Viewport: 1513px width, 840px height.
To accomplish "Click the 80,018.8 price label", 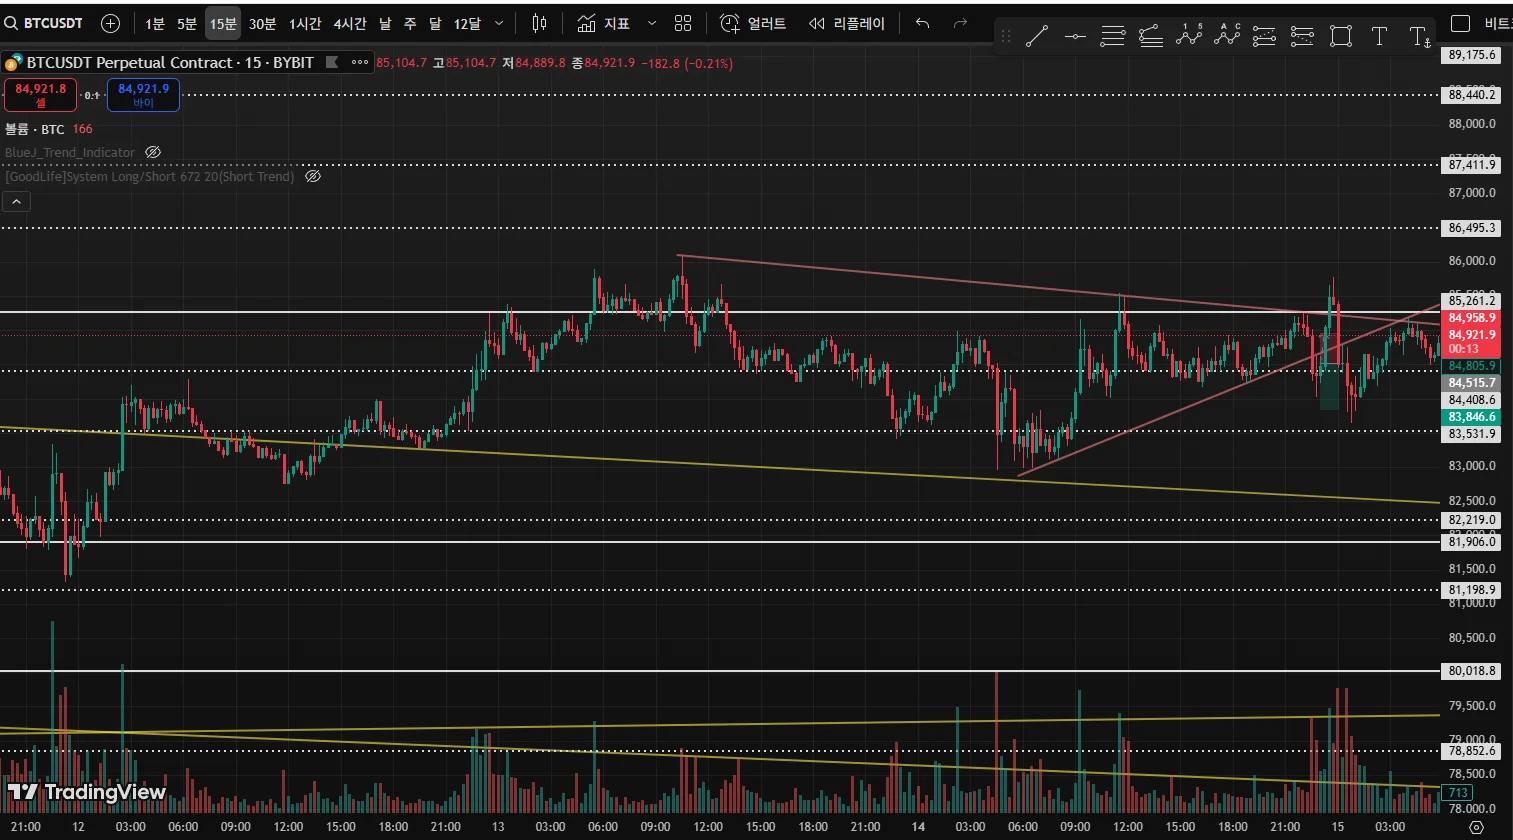I will [x=1472, y=671].
